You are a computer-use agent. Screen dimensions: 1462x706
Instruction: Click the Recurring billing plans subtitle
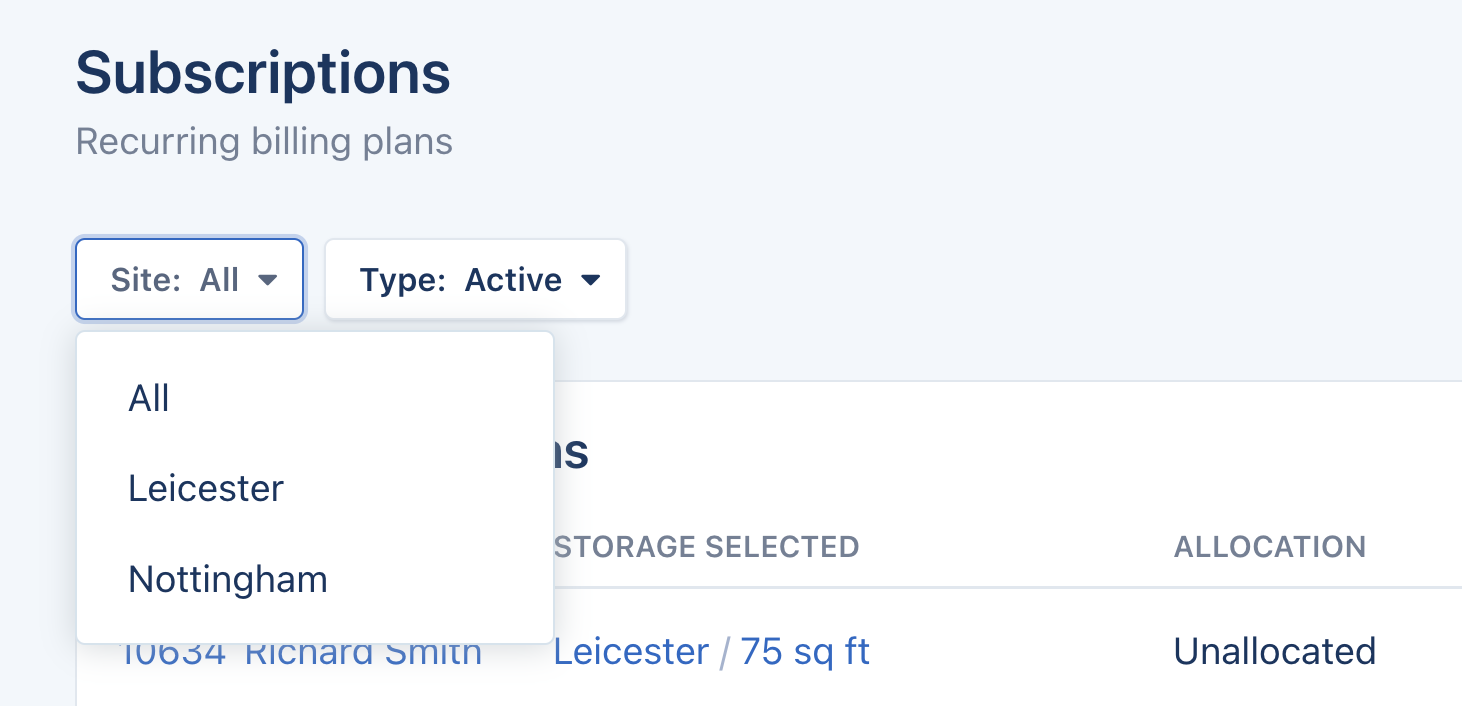(x=264, y=142)
